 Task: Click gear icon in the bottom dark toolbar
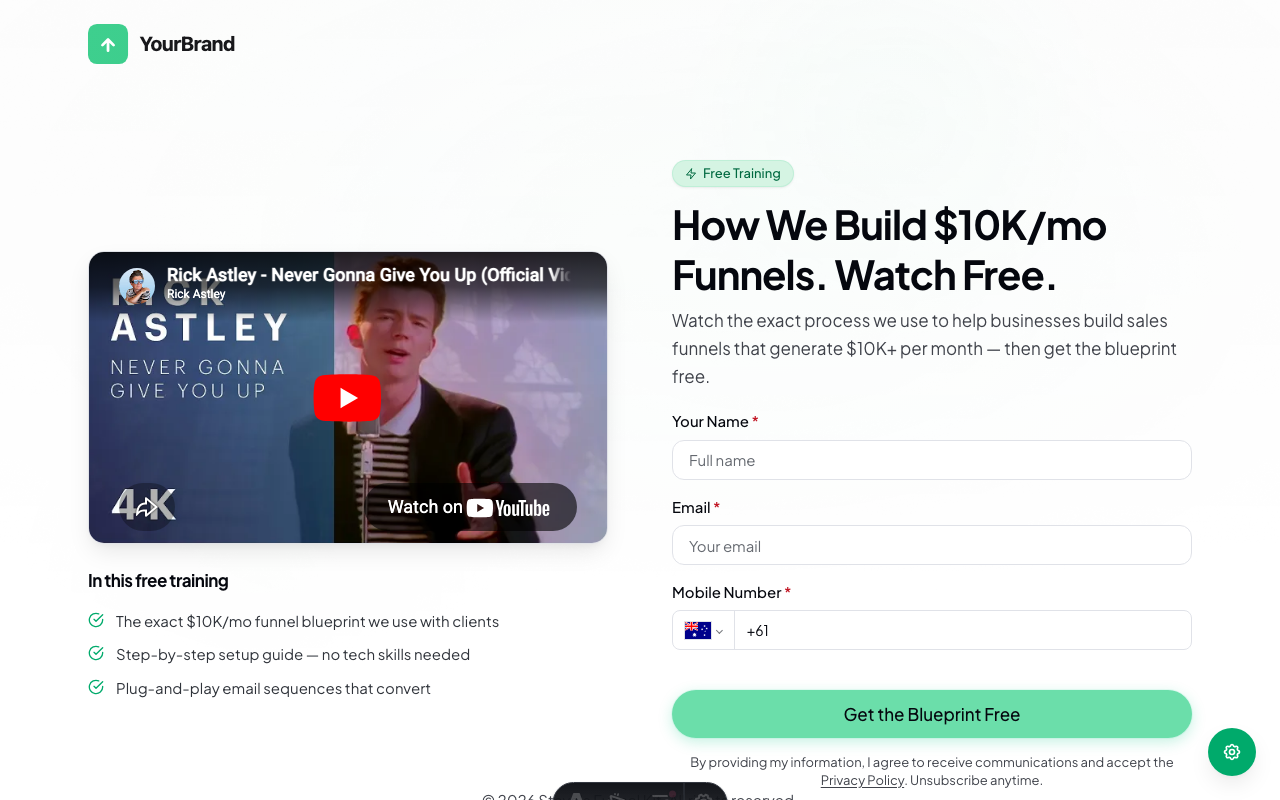pos(703,796)
